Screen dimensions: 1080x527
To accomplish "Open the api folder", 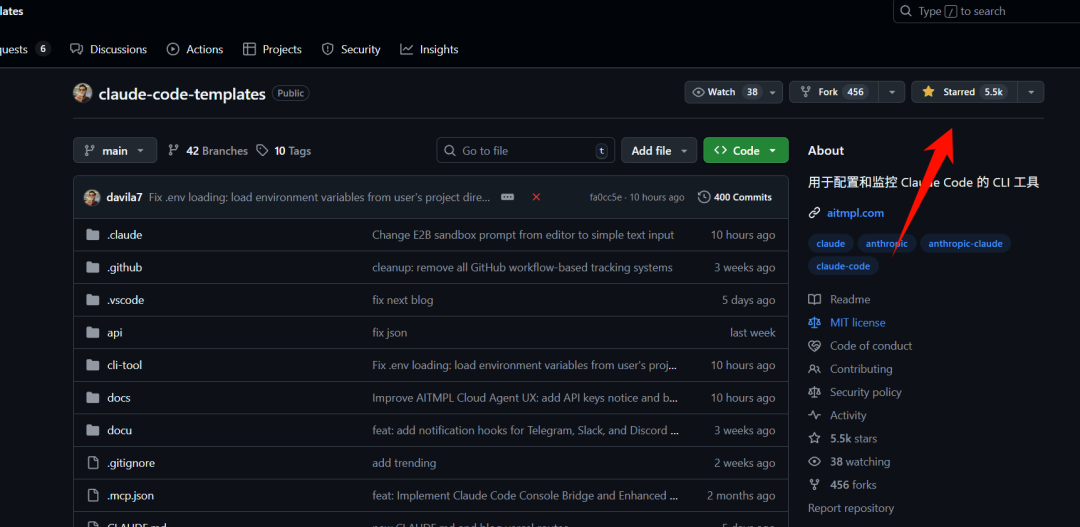I will point(114,333).
